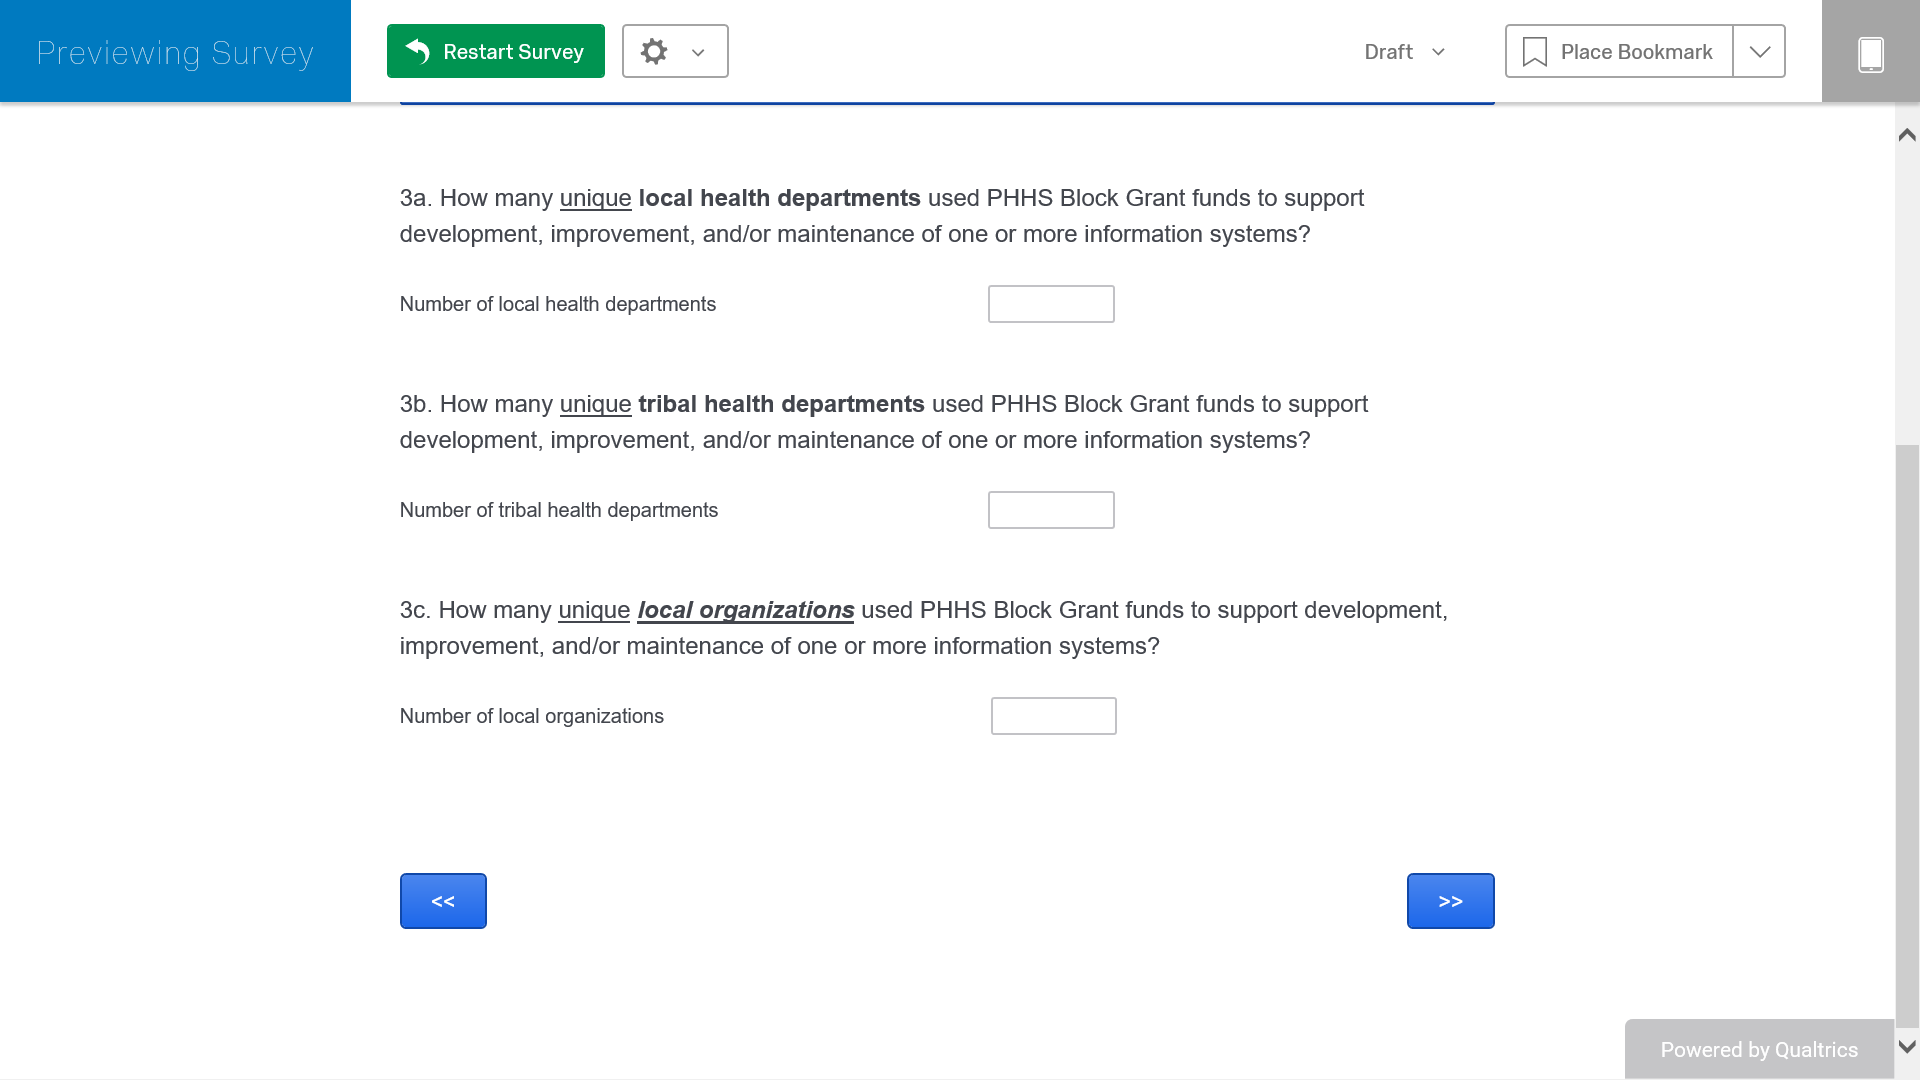Focus the local organizations number field

click(1053, 716)
